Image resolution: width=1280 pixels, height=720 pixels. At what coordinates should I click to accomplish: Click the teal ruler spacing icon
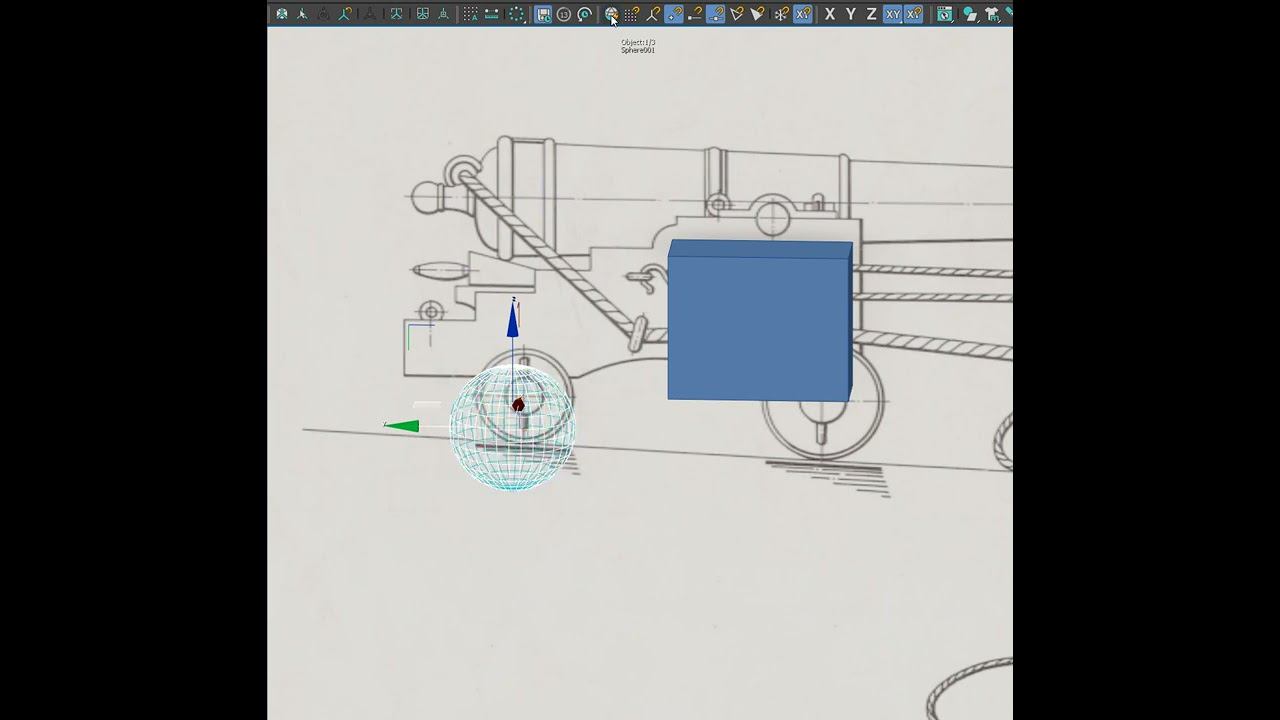pos(492,14)
